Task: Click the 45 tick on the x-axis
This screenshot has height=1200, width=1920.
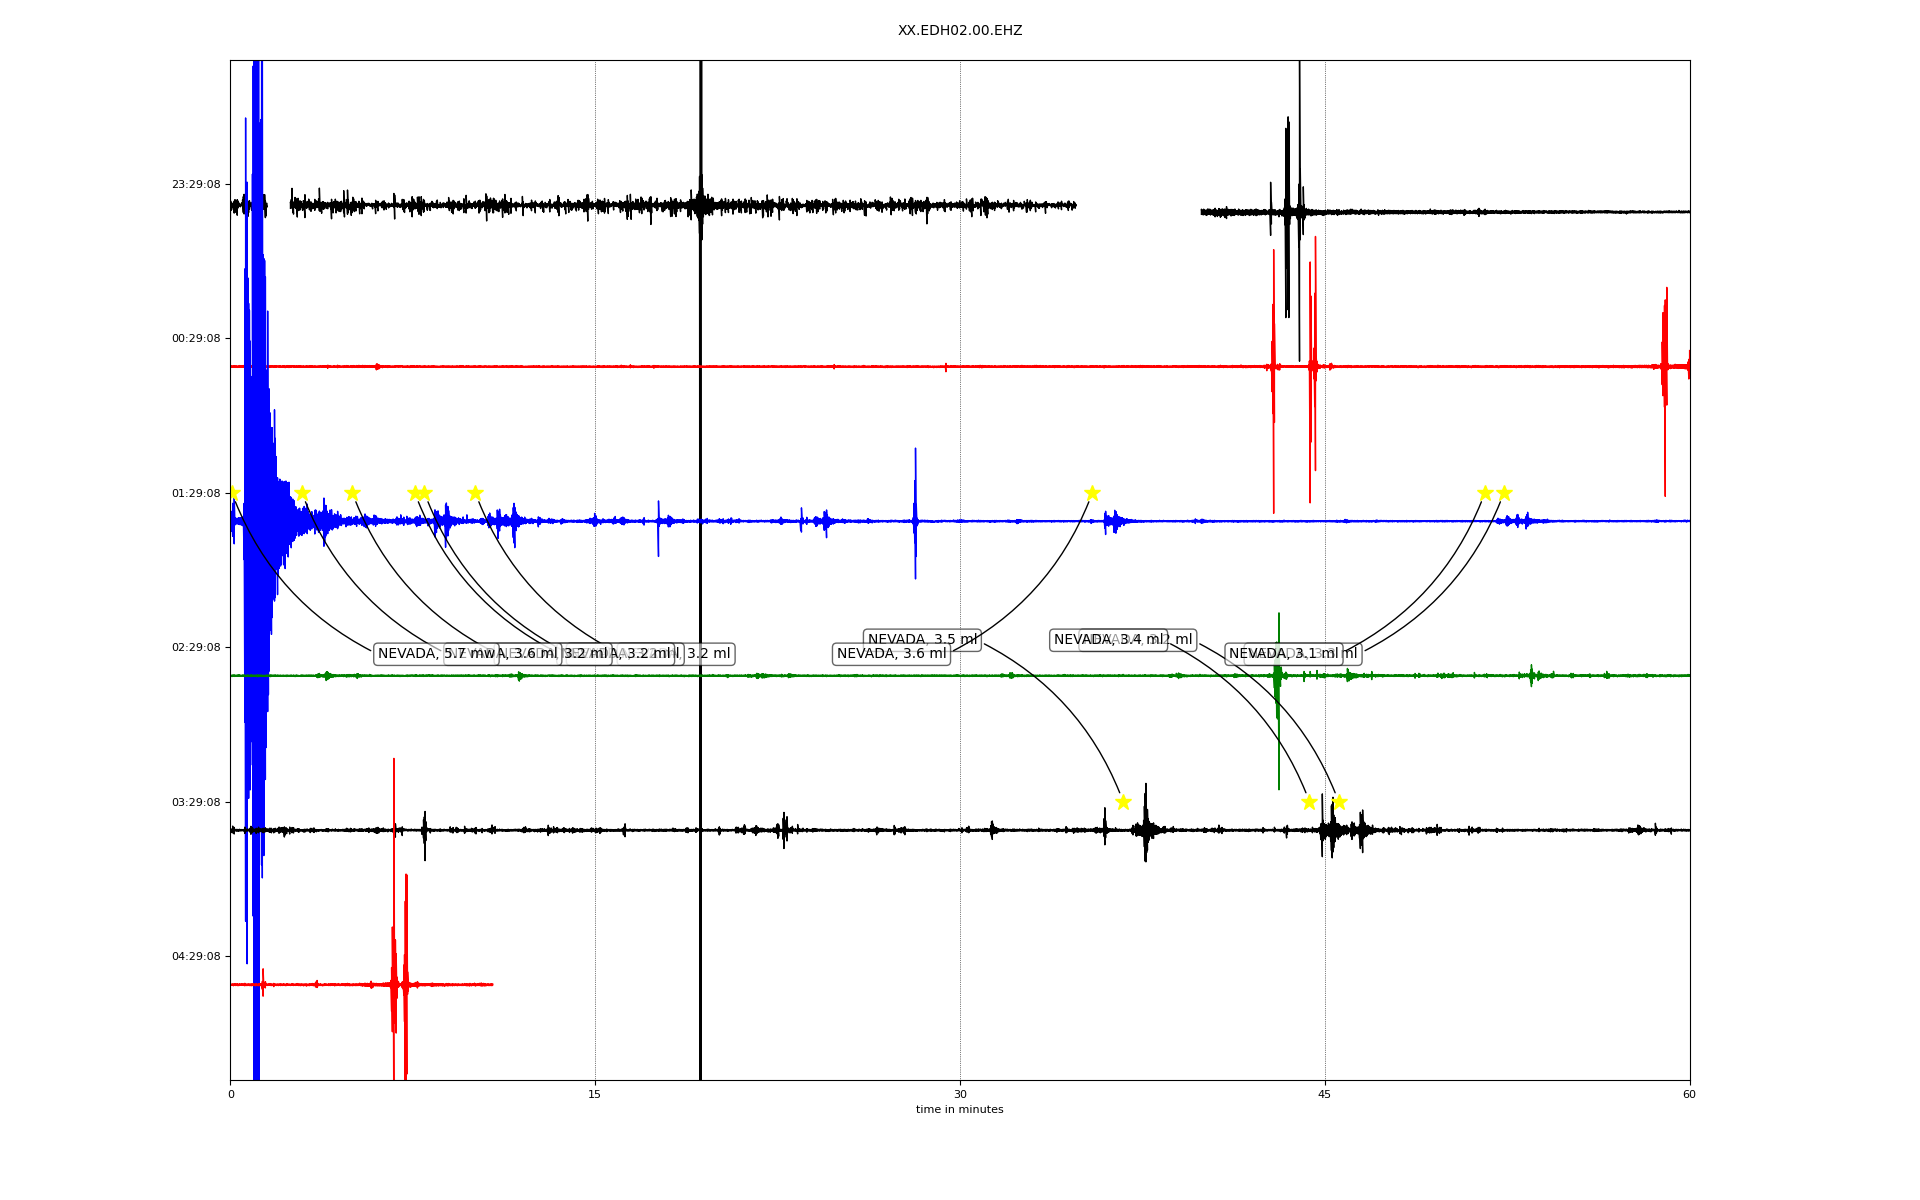Action: 1325,1094
